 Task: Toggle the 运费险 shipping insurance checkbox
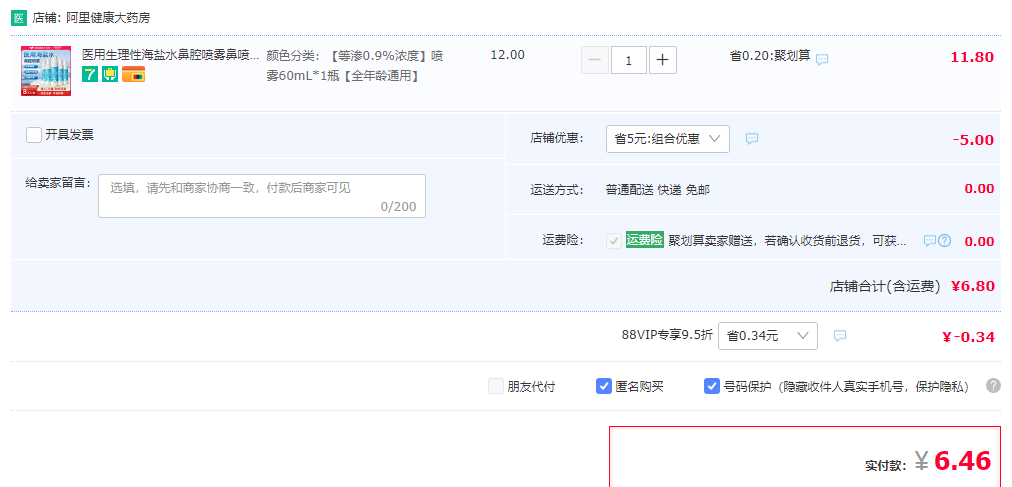point(614,241)
